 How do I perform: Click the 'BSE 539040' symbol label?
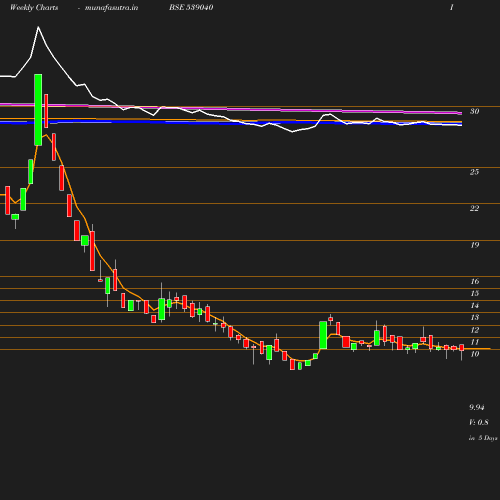(191, 7)
